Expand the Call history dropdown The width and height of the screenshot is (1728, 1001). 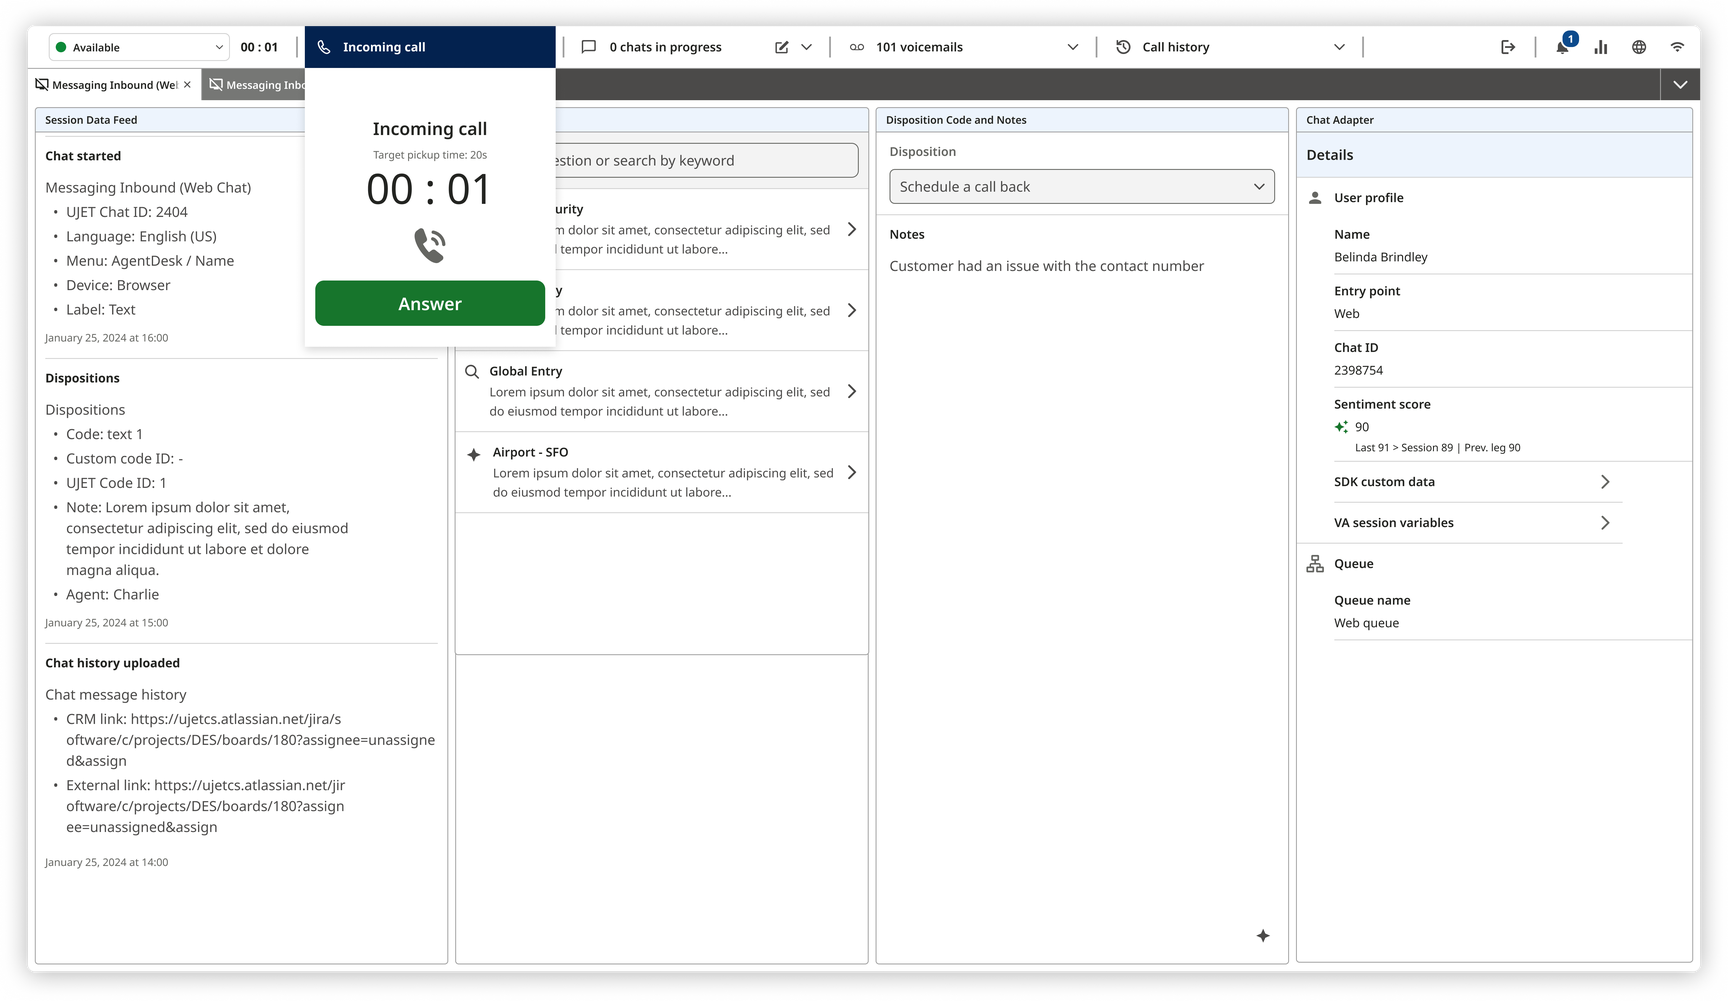1340,47
